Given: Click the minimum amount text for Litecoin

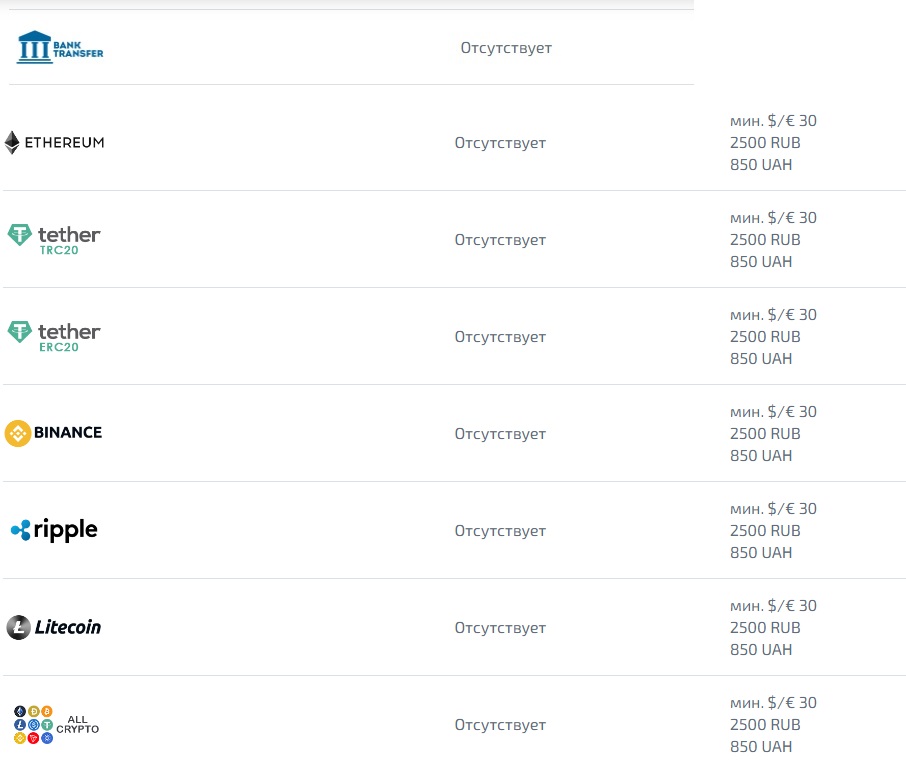Looking at the screenshot, I should (773, 627).
